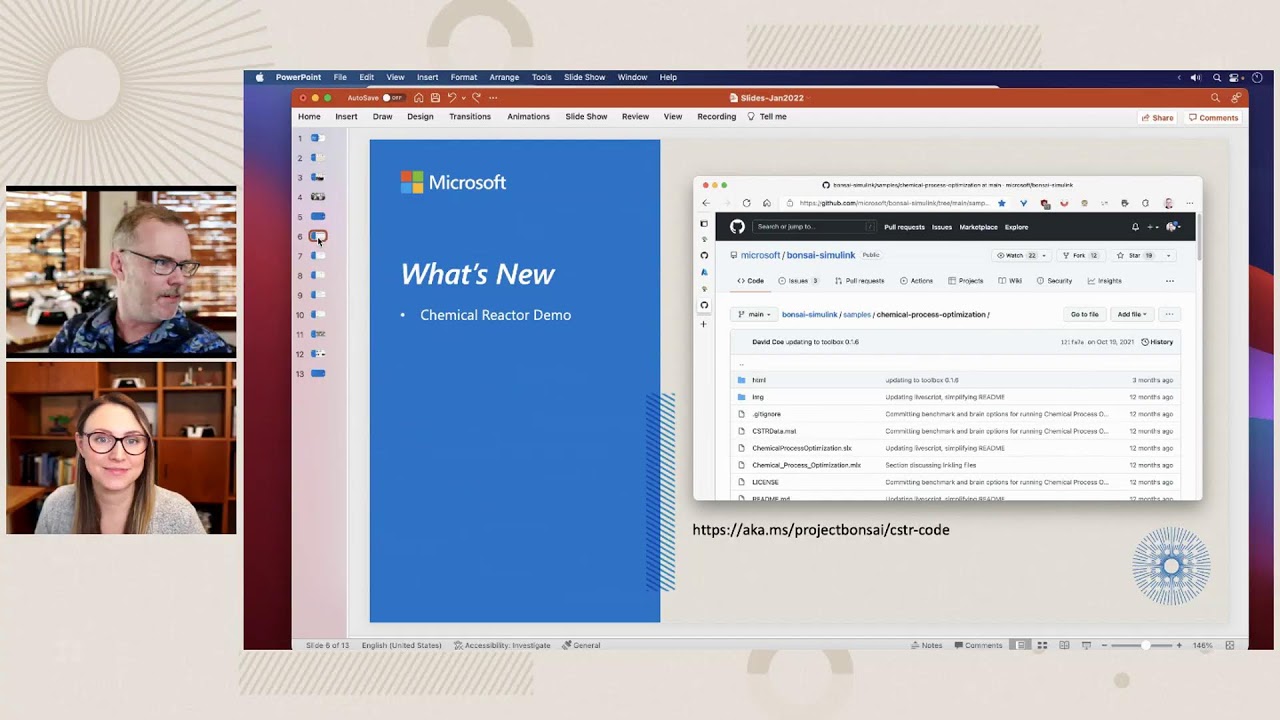Open the Help menu

pos(668,77)
